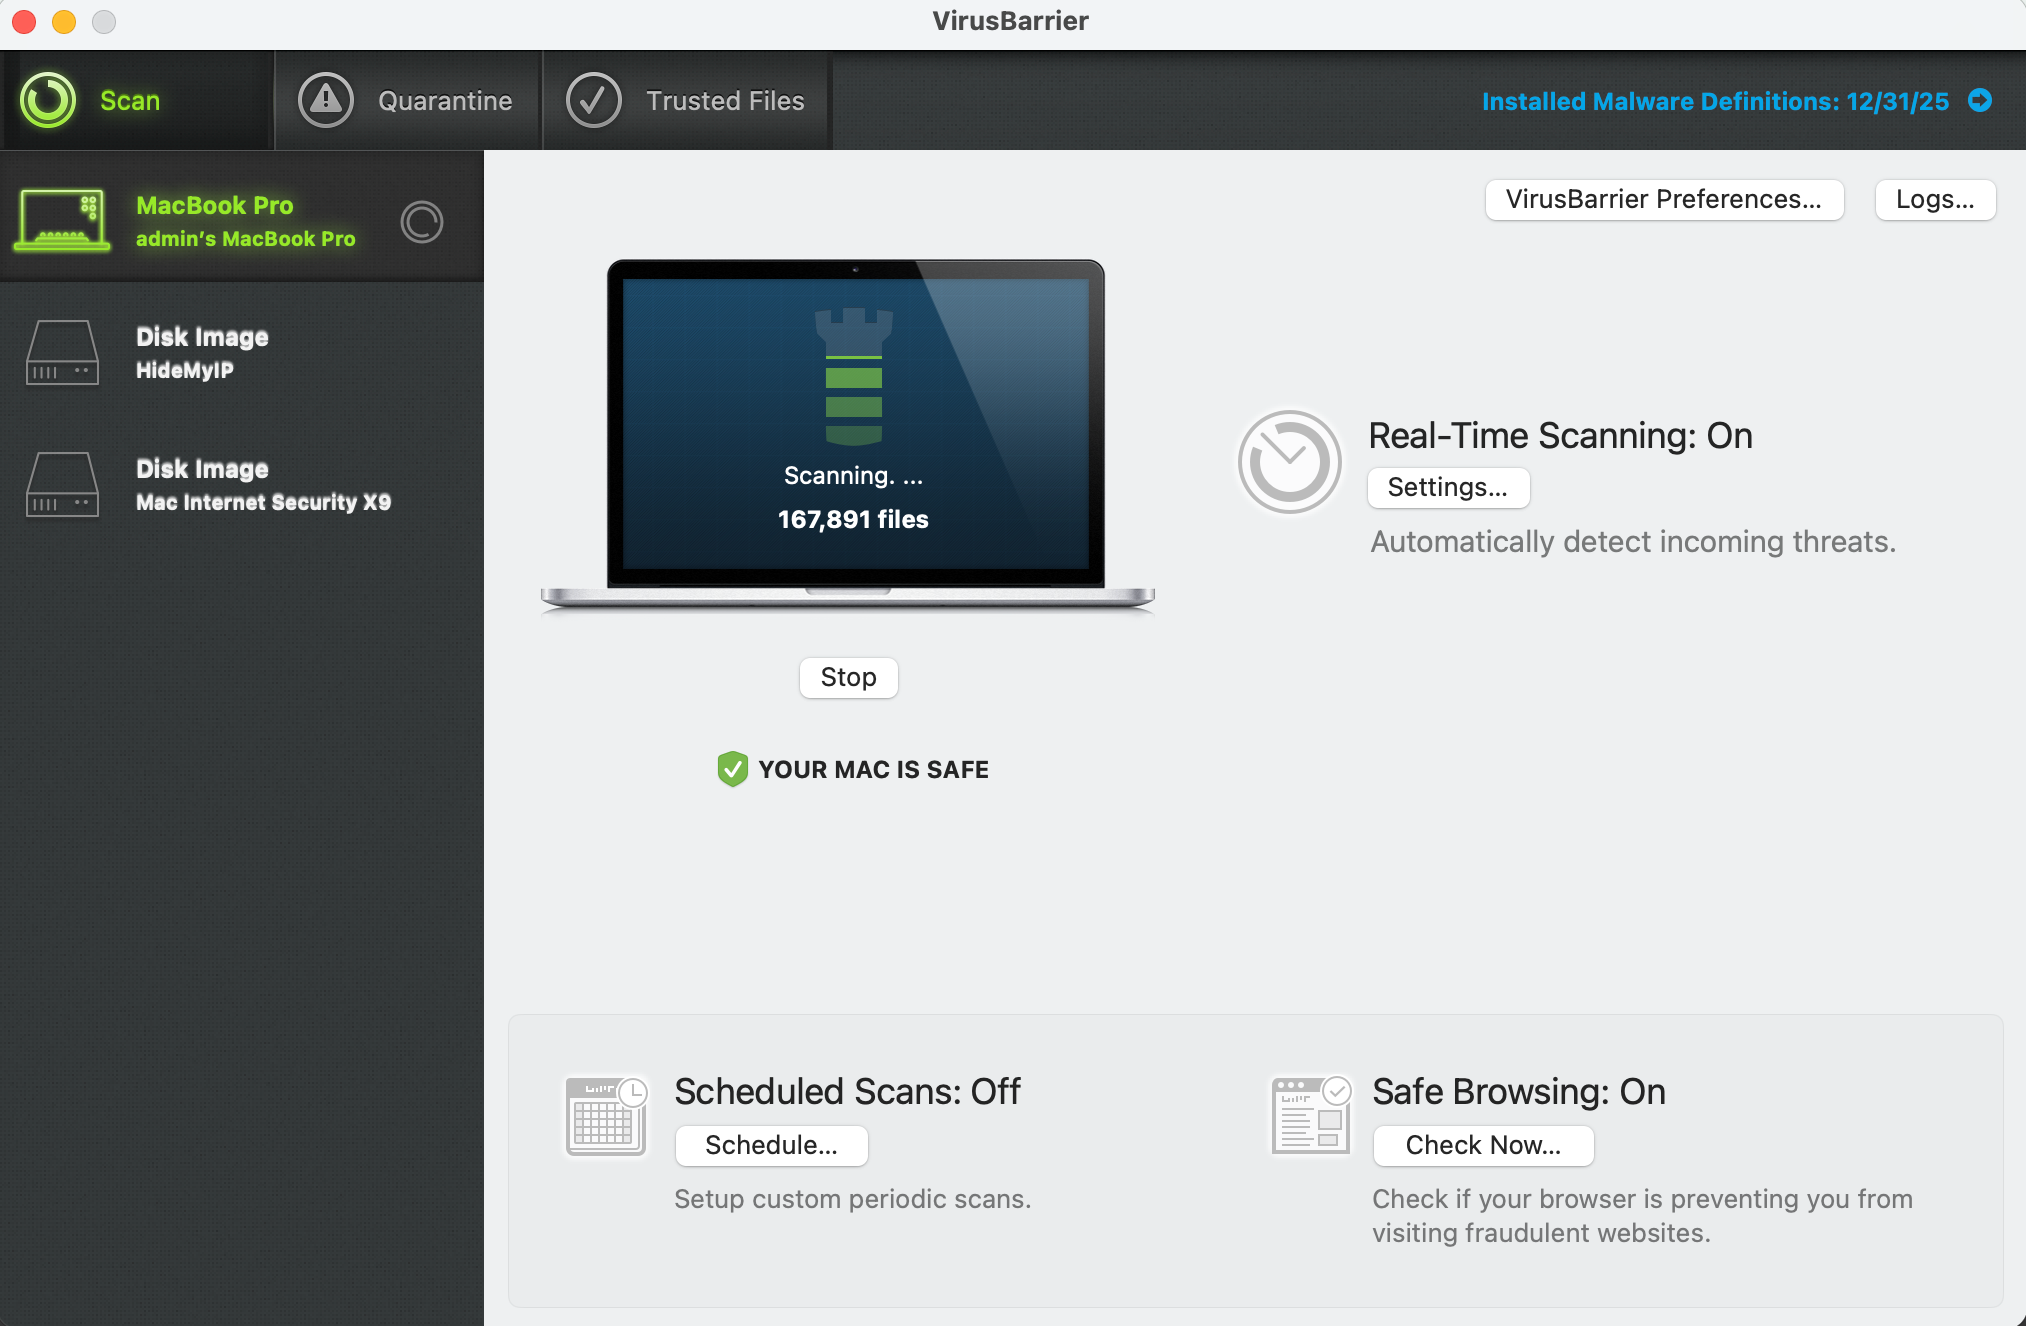
Task: Open VirusBarrier Preferences
Action: (x=1663, y=199)
